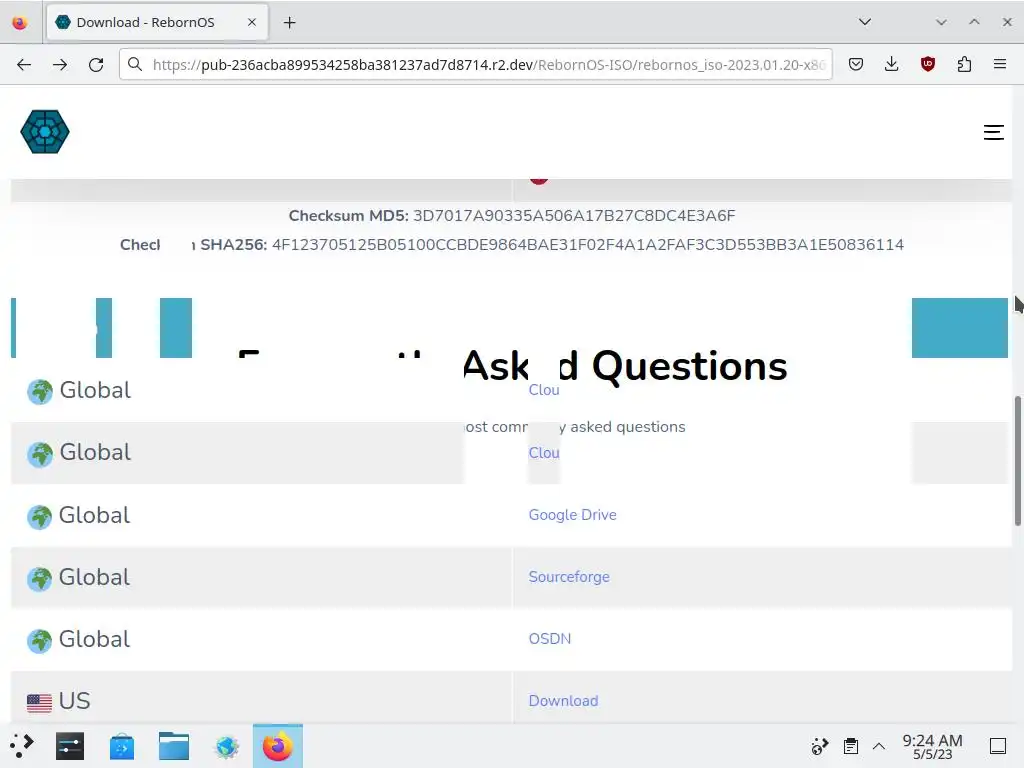Open the uBlock Origin extension
The image size is (1024, 768).
point(928,64)
